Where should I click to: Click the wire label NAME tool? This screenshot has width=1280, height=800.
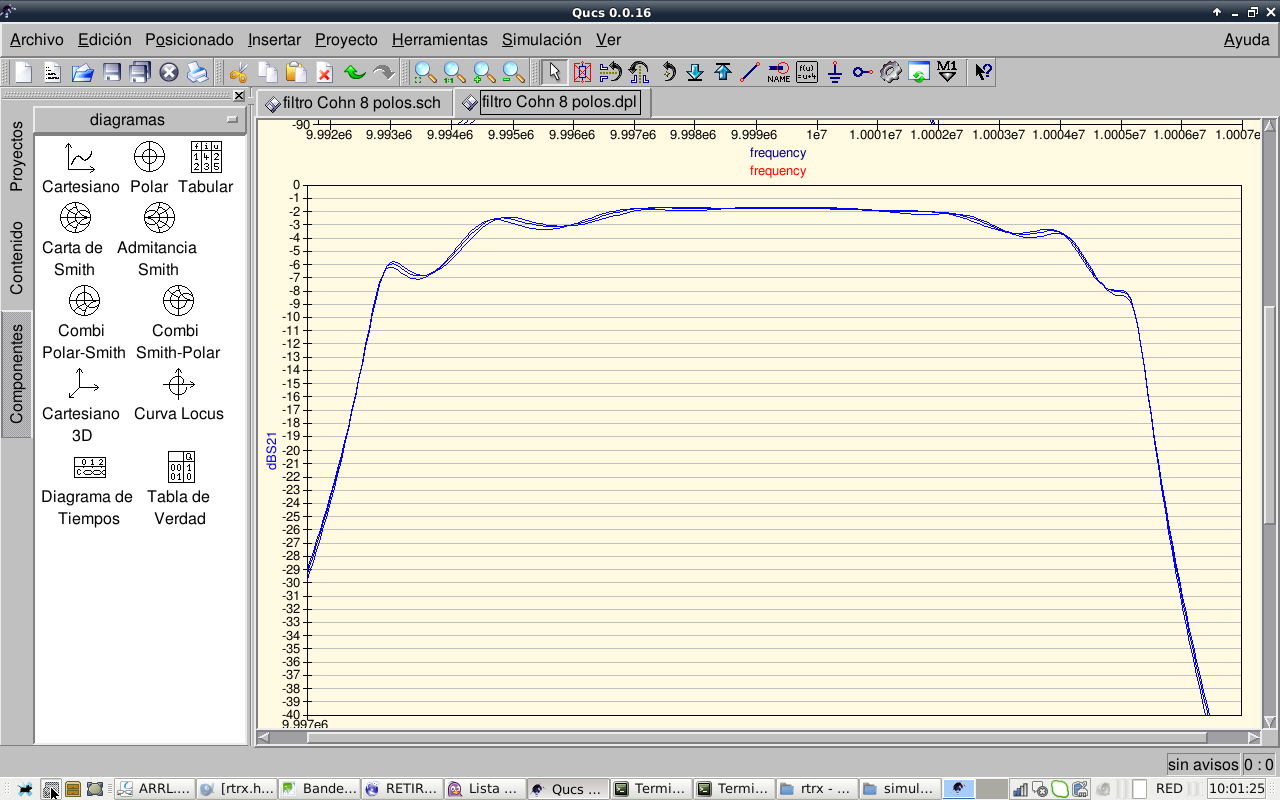point(779,72)
